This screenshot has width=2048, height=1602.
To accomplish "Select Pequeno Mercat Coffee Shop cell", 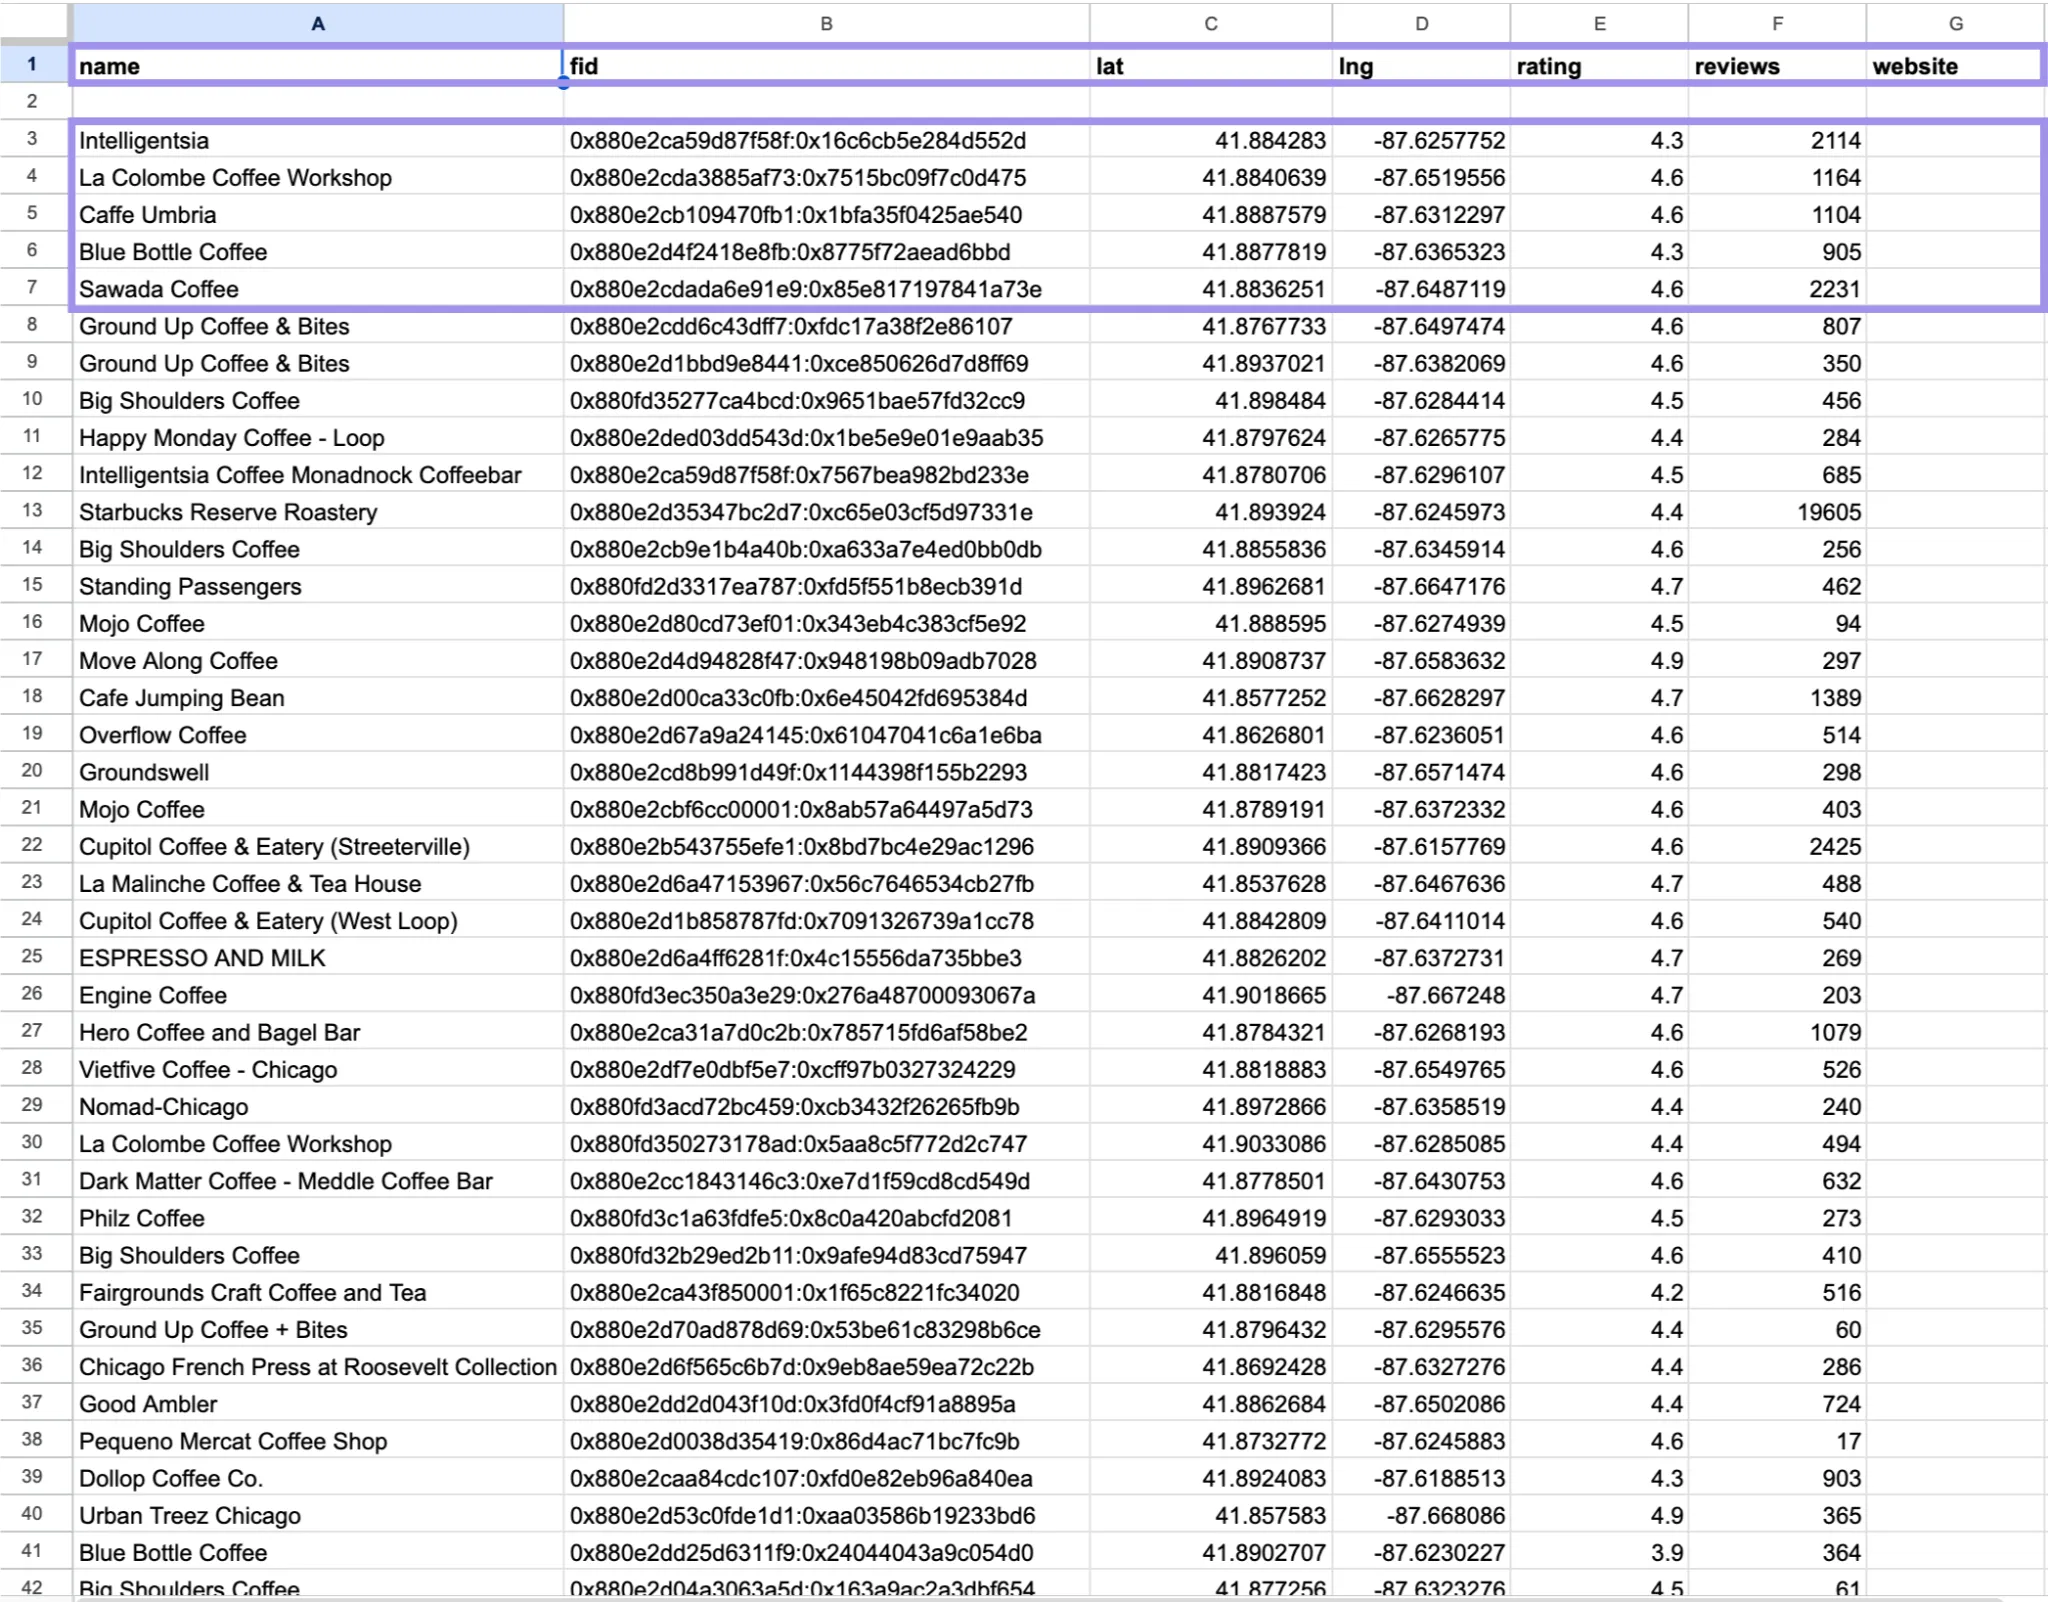I will click(317, 1440).
